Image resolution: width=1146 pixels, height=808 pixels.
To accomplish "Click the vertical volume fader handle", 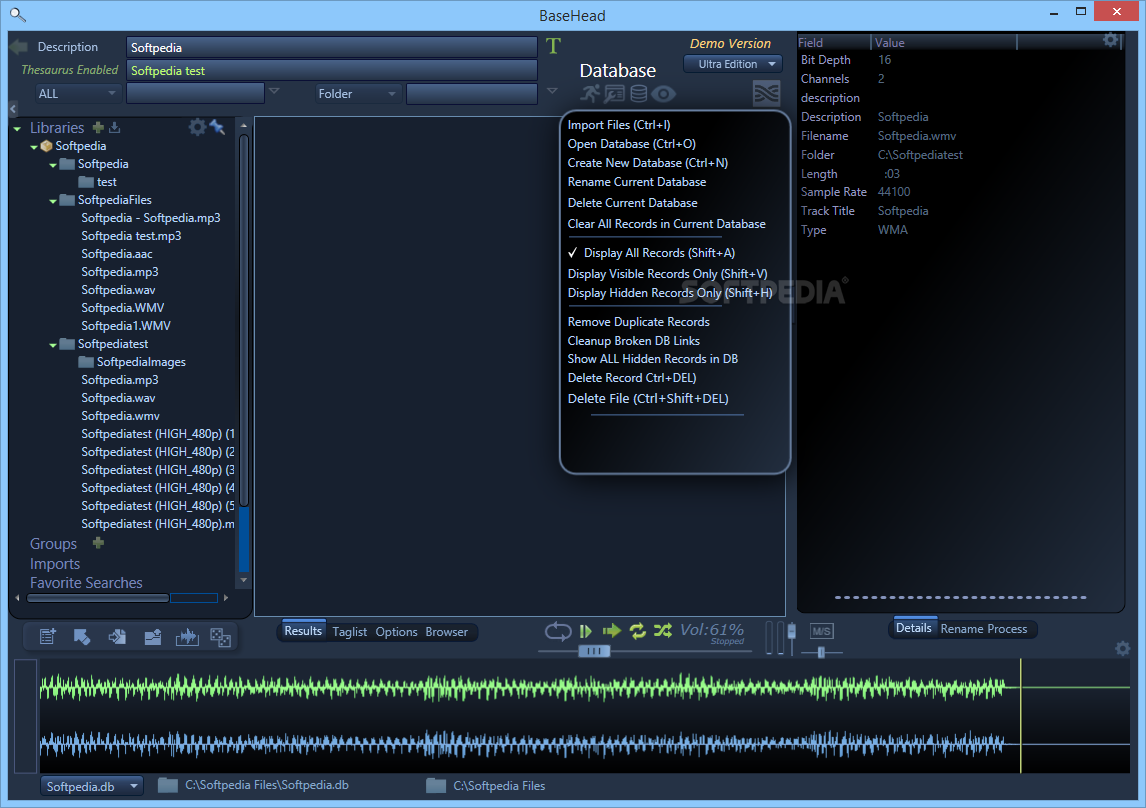I will click(x=792, y=631).
